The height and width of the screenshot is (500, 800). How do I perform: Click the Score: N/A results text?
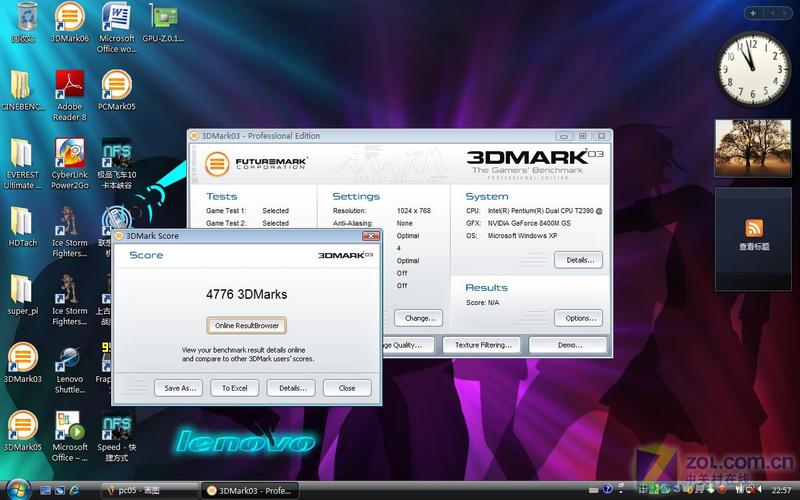[483, 303]
